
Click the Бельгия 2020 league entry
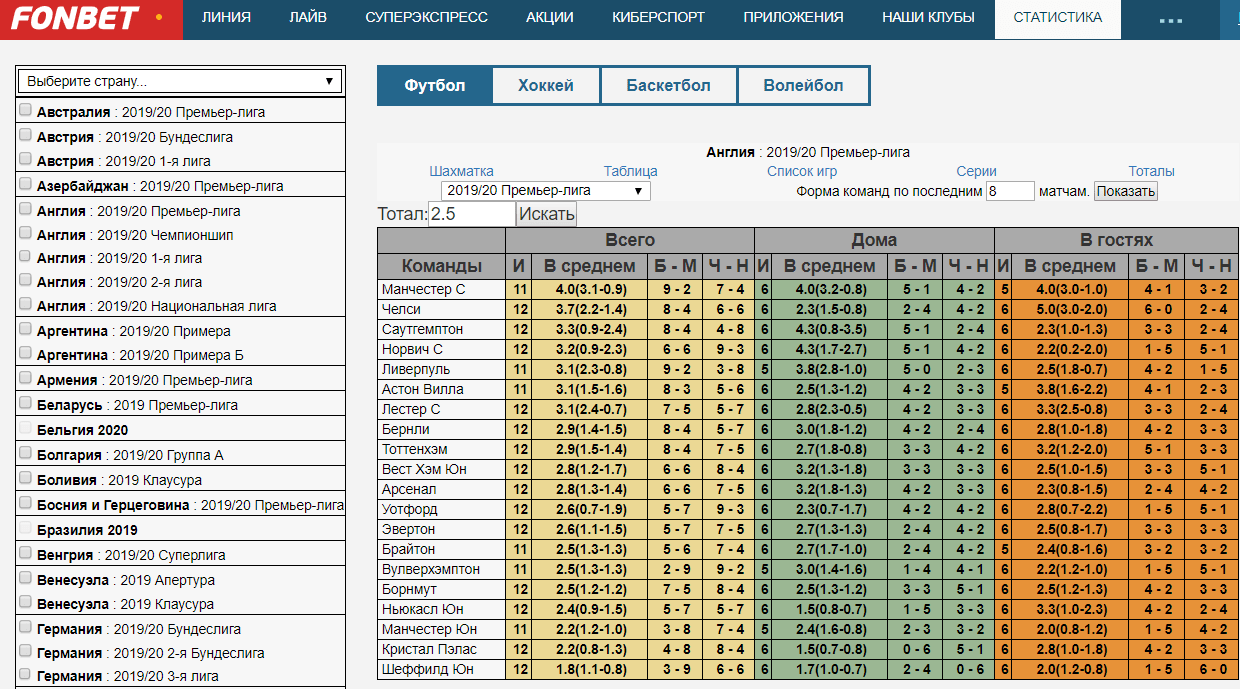(83, 430)
